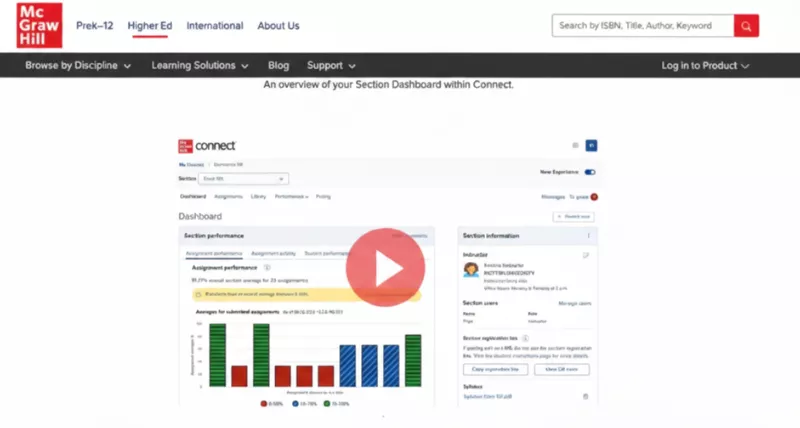
Task: Focus the ISBN, Title, Author search field
Action: [x=643, y=26]
